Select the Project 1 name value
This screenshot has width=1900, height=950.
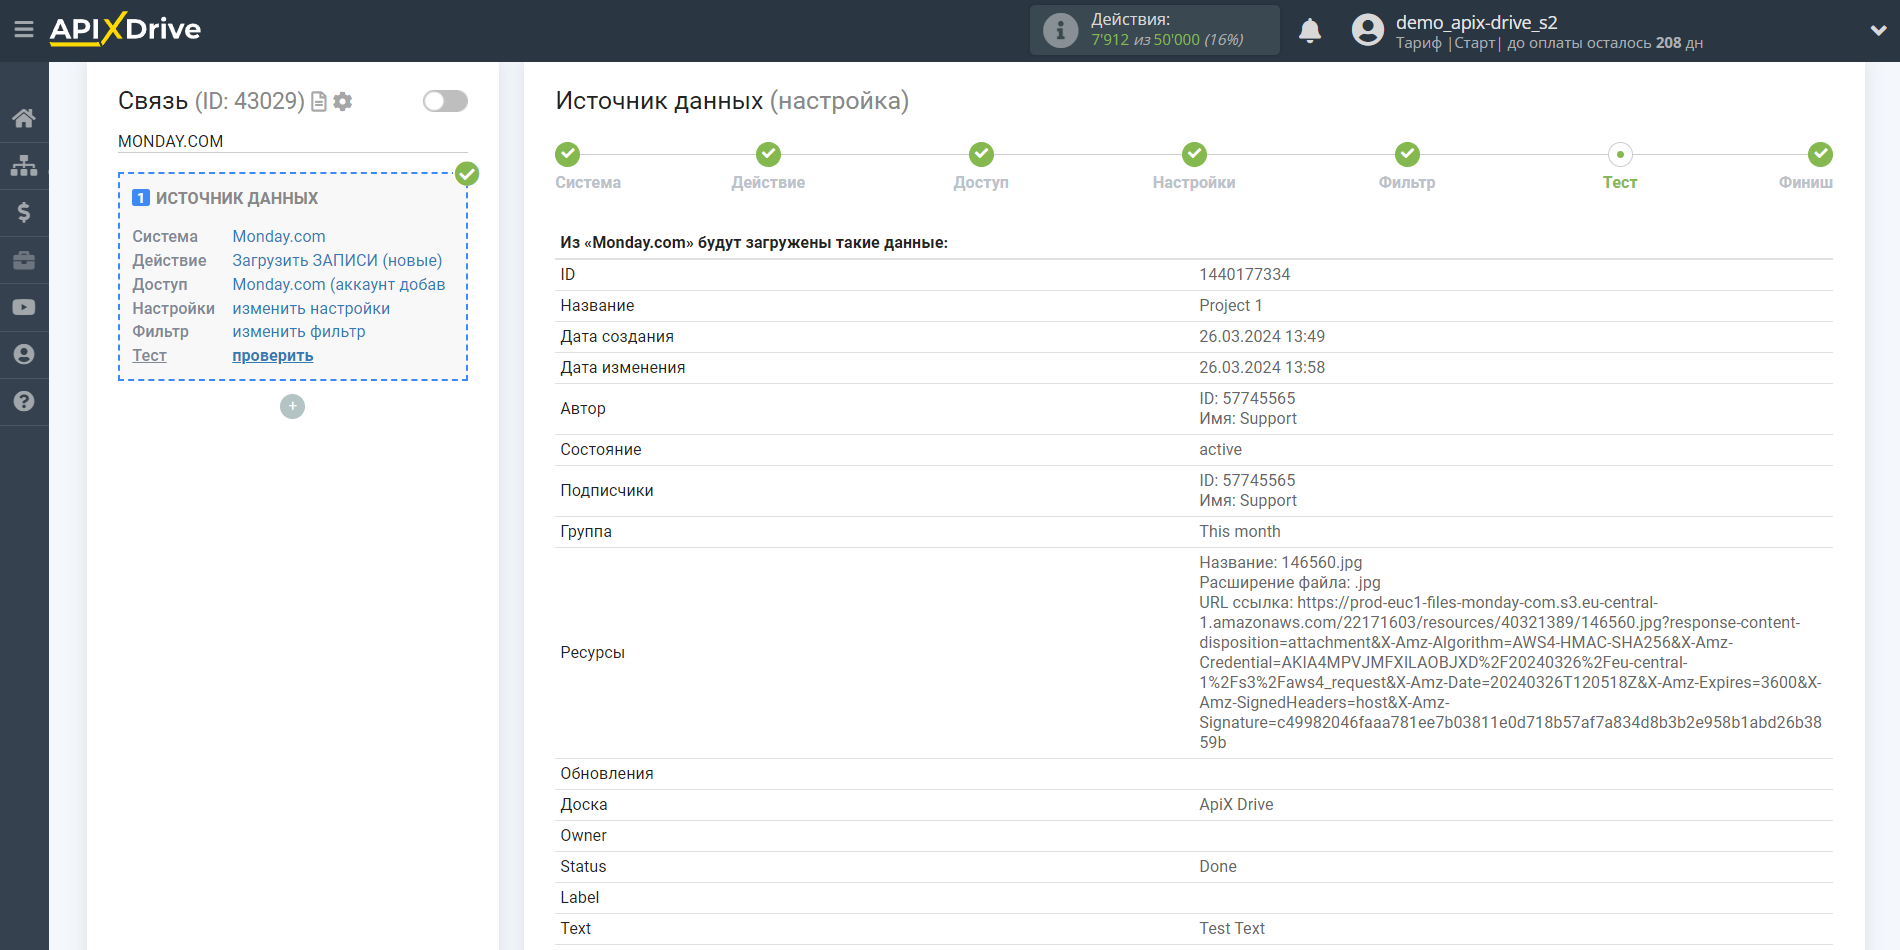(x=1231, y=305)
